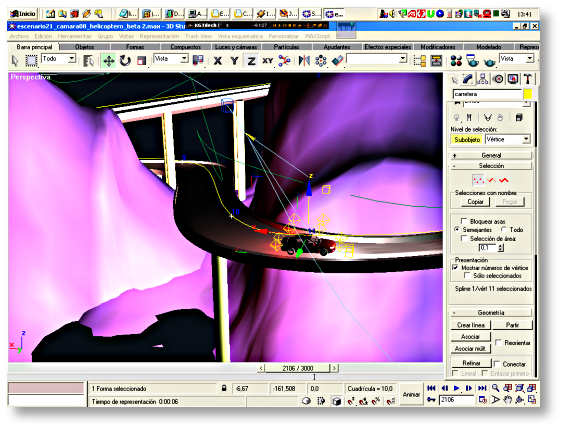The height and width of the screenshot is (430, 563).
Task: Toggle the Subobjeto selection level button
Action: (467, 140)
